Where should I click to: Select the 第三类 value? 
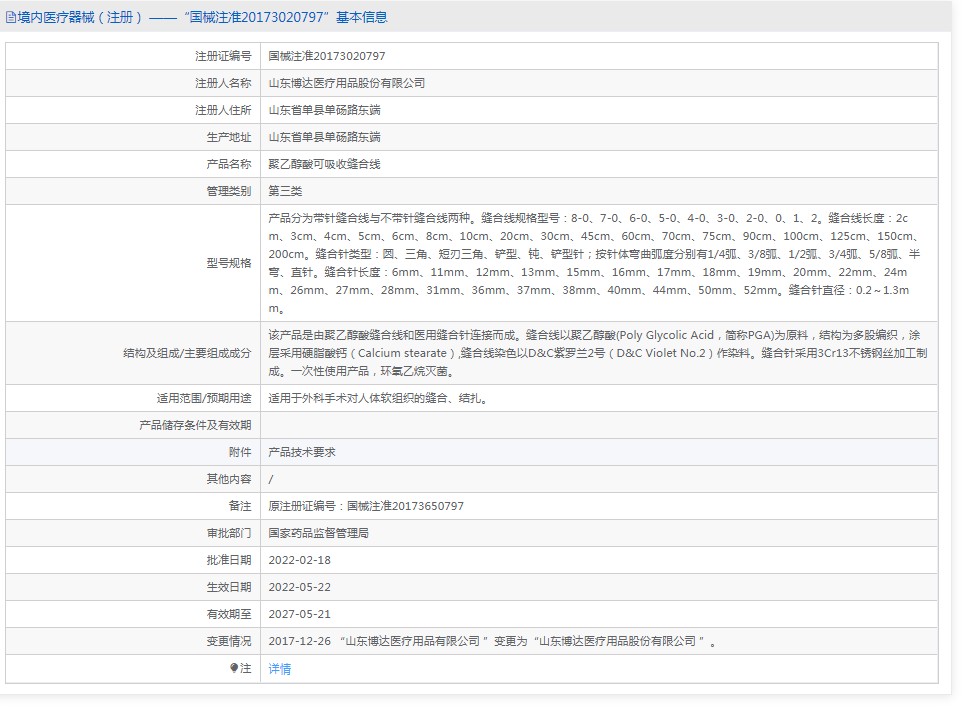pos(285,191)
